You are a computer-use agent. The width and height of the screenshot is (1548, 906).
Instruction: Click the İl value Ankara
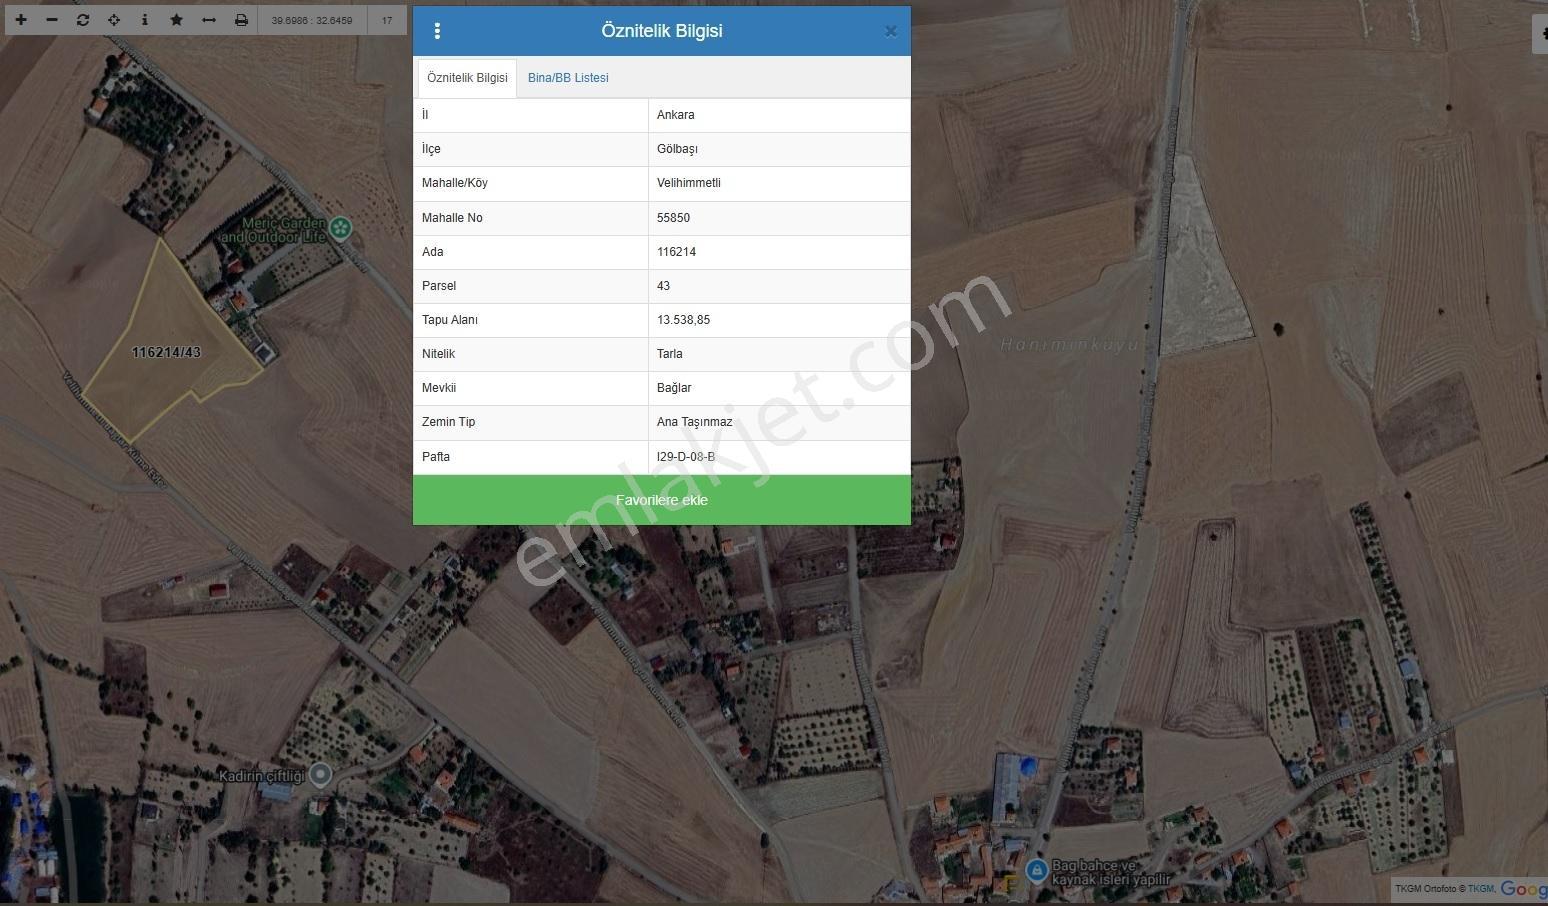pyautogui.click(x=676, y=115)
